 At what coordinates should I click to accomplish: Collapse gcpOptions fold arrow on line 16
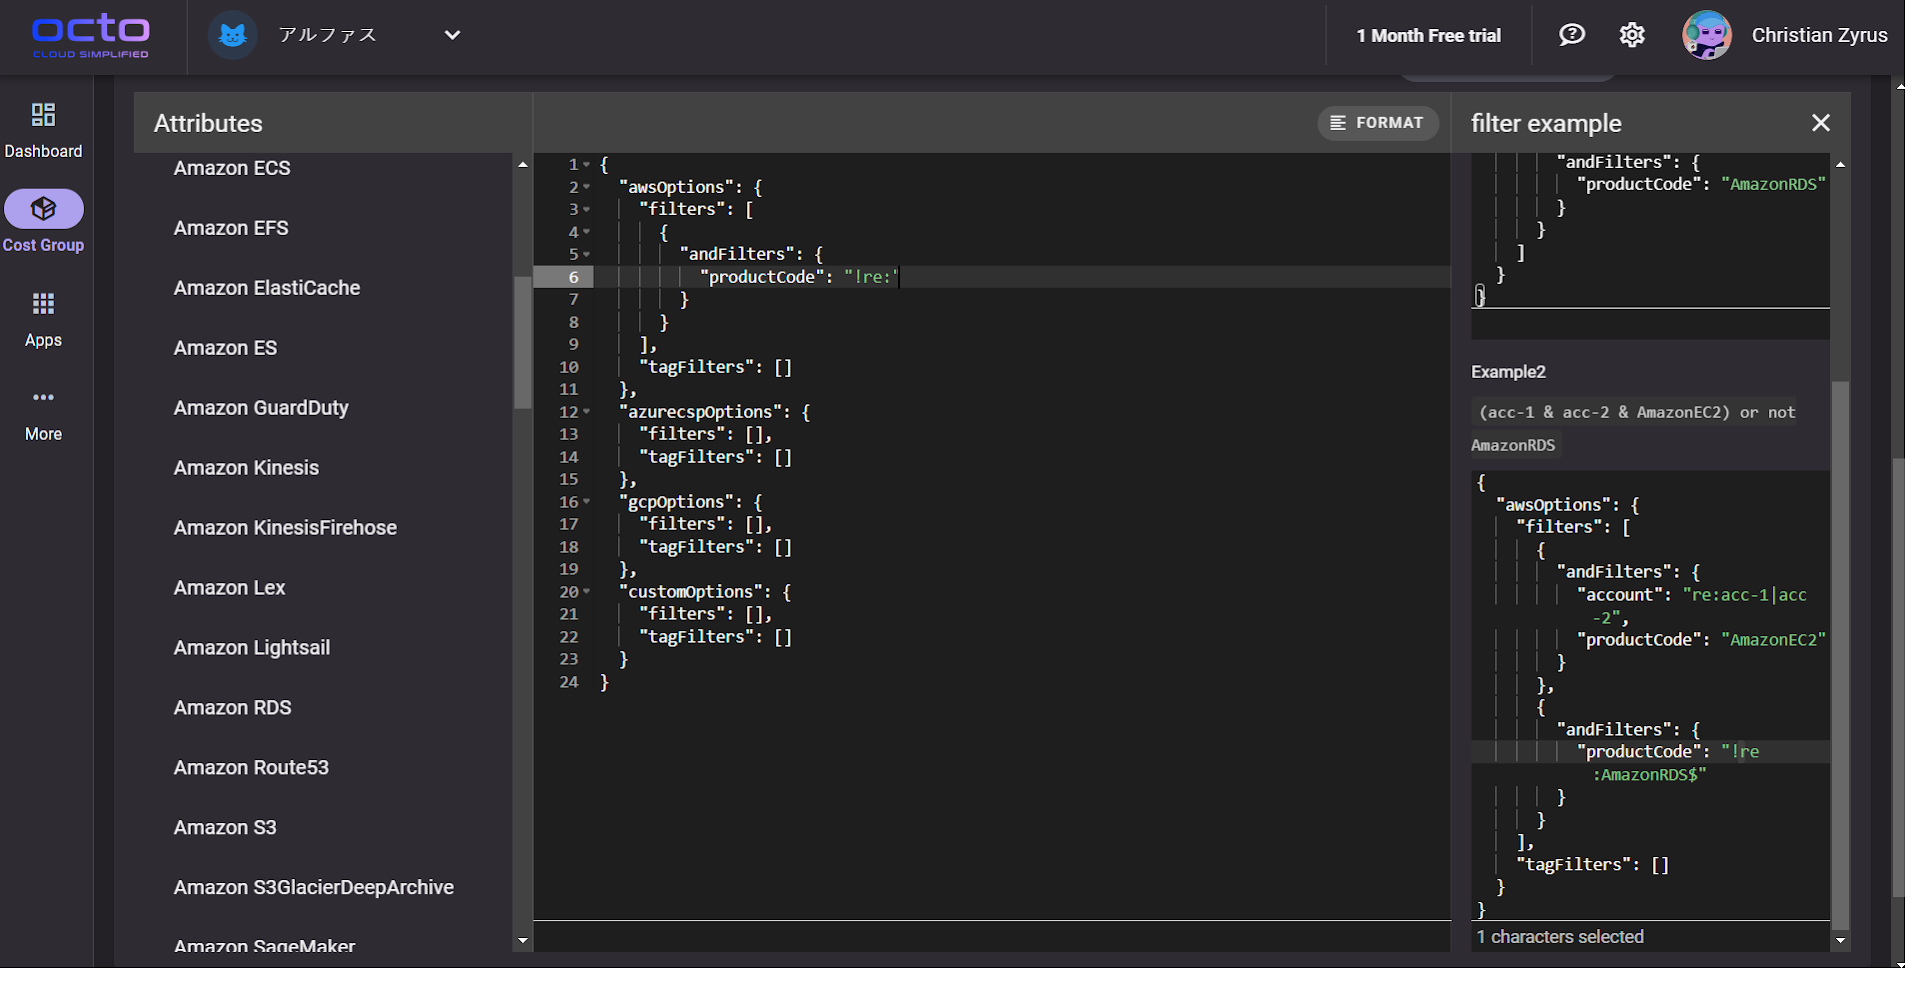pos(587,502)
